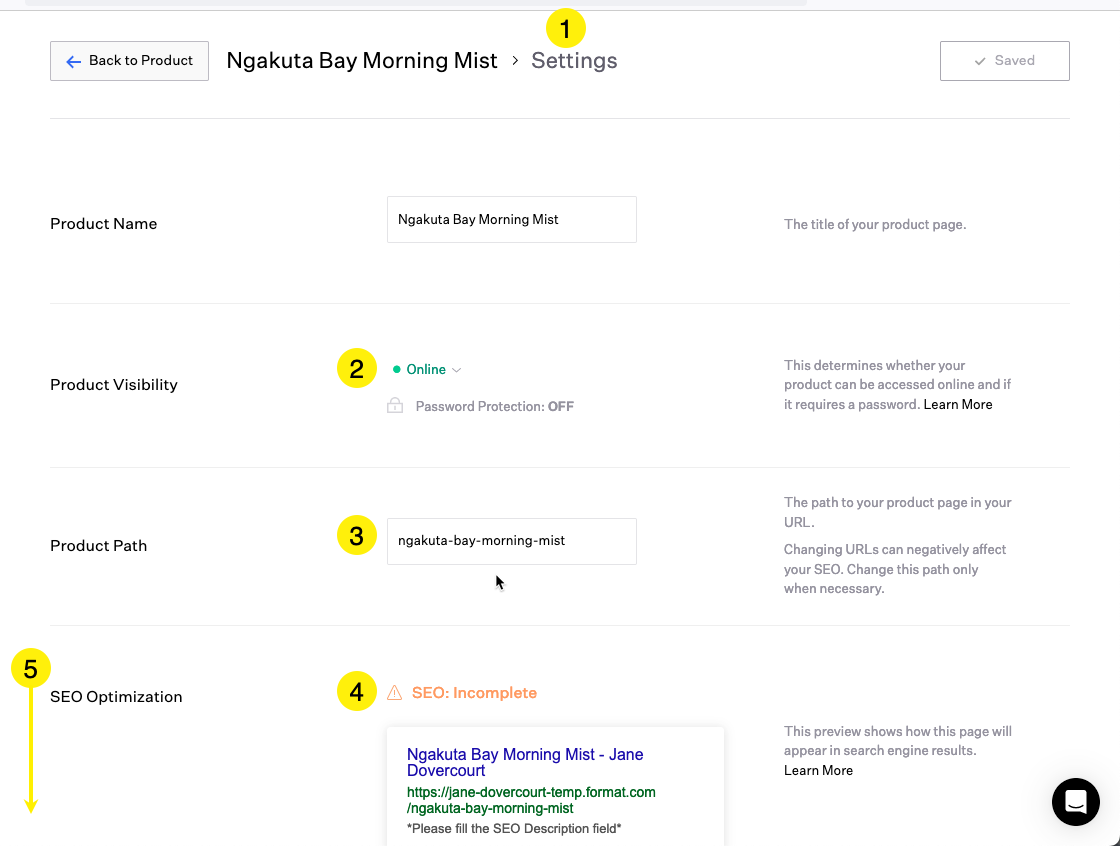Toggle Password Protection OFF setting

(494, 407)
